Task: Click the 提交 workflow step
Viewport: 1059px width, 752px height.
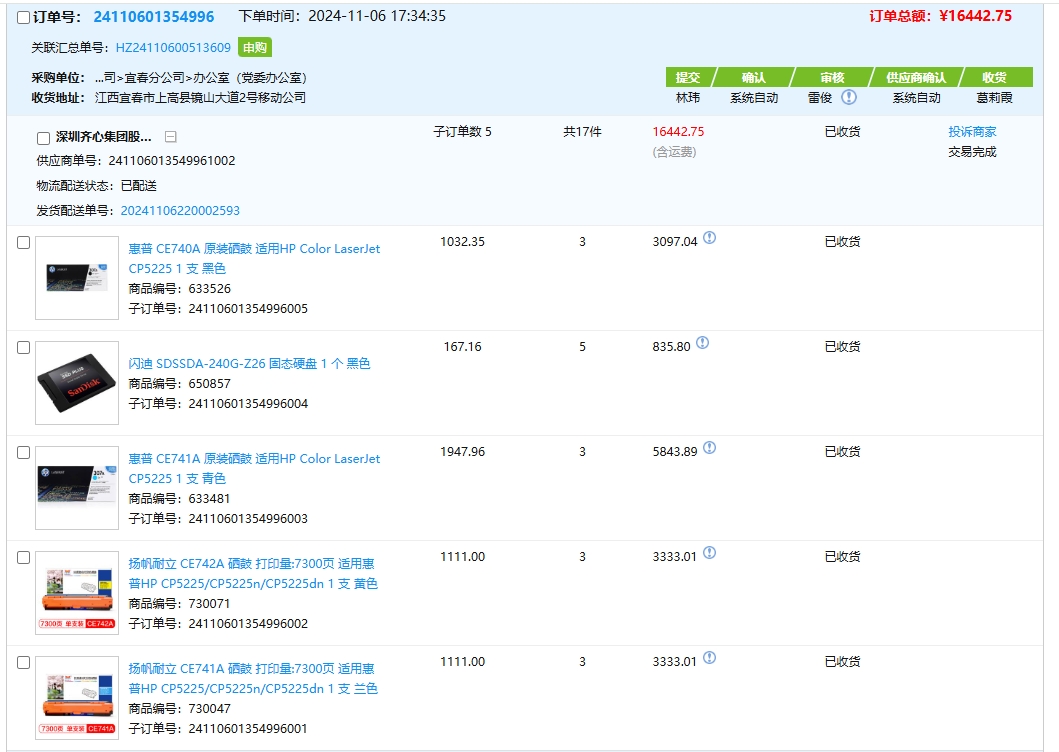Action: point(688,77)
